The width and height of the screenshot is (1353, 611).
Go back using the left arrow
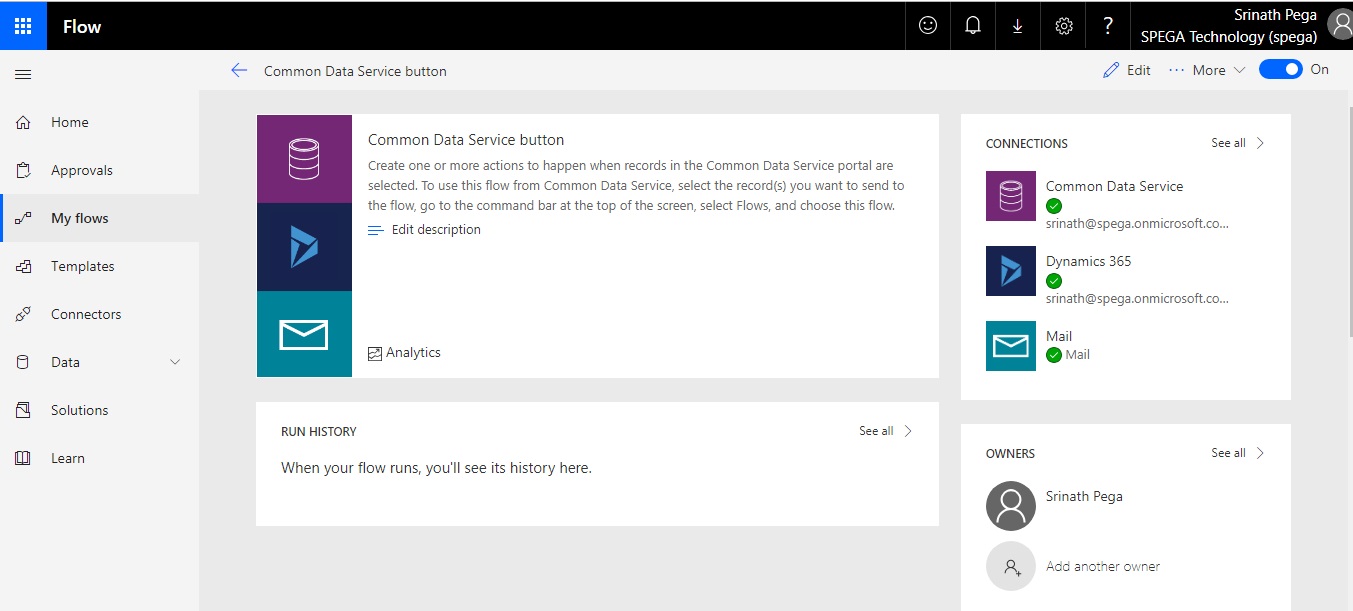238,70
